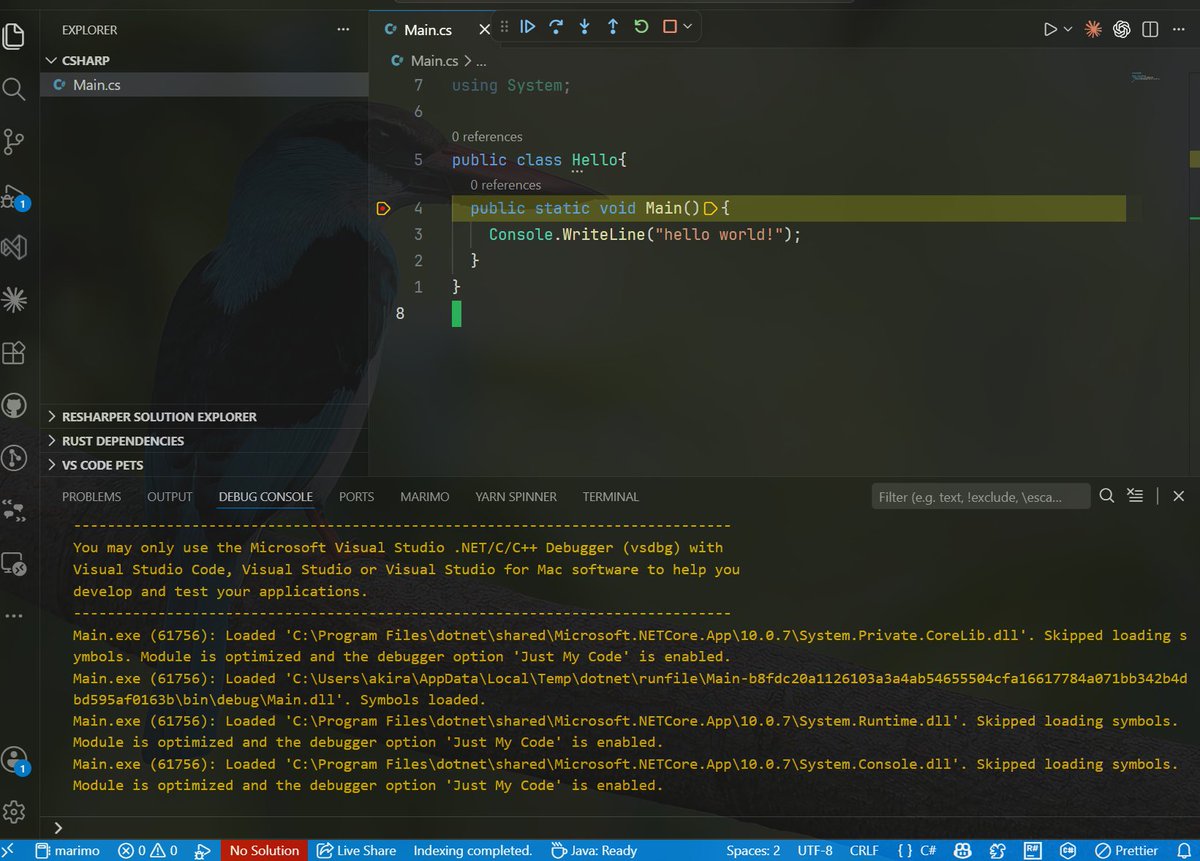The height and width of the screenshot is (861, 1200).
Task: Click Java: Ready status item
Action: (595, 850)
